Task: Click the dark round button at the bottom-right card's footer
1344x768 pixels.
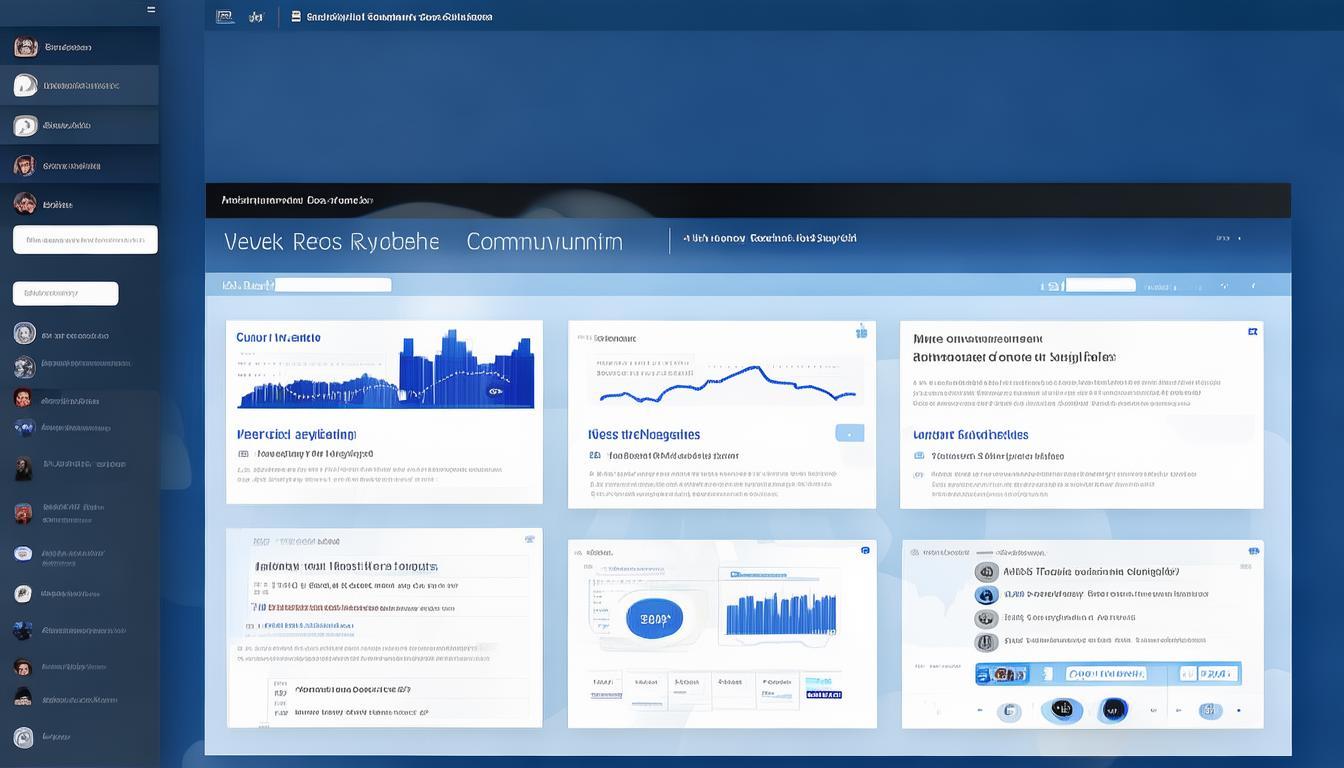Action: point(1113,710)
